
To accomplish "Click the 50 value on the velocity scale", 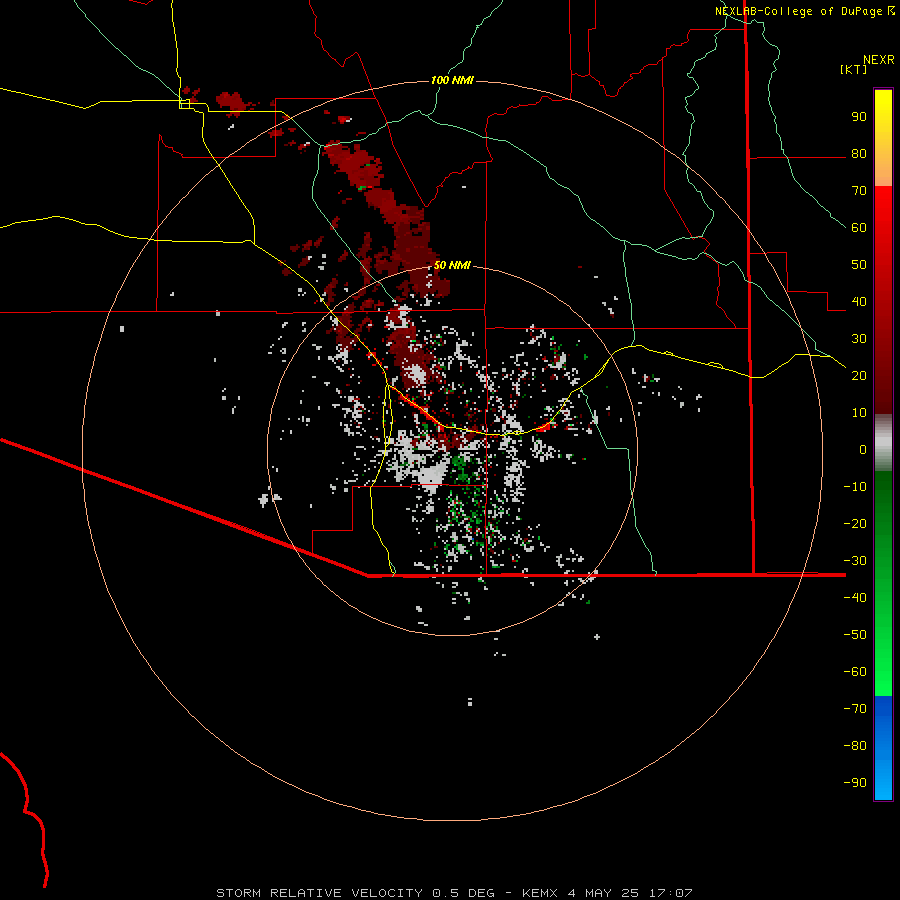I will click(x=859, y=265).
